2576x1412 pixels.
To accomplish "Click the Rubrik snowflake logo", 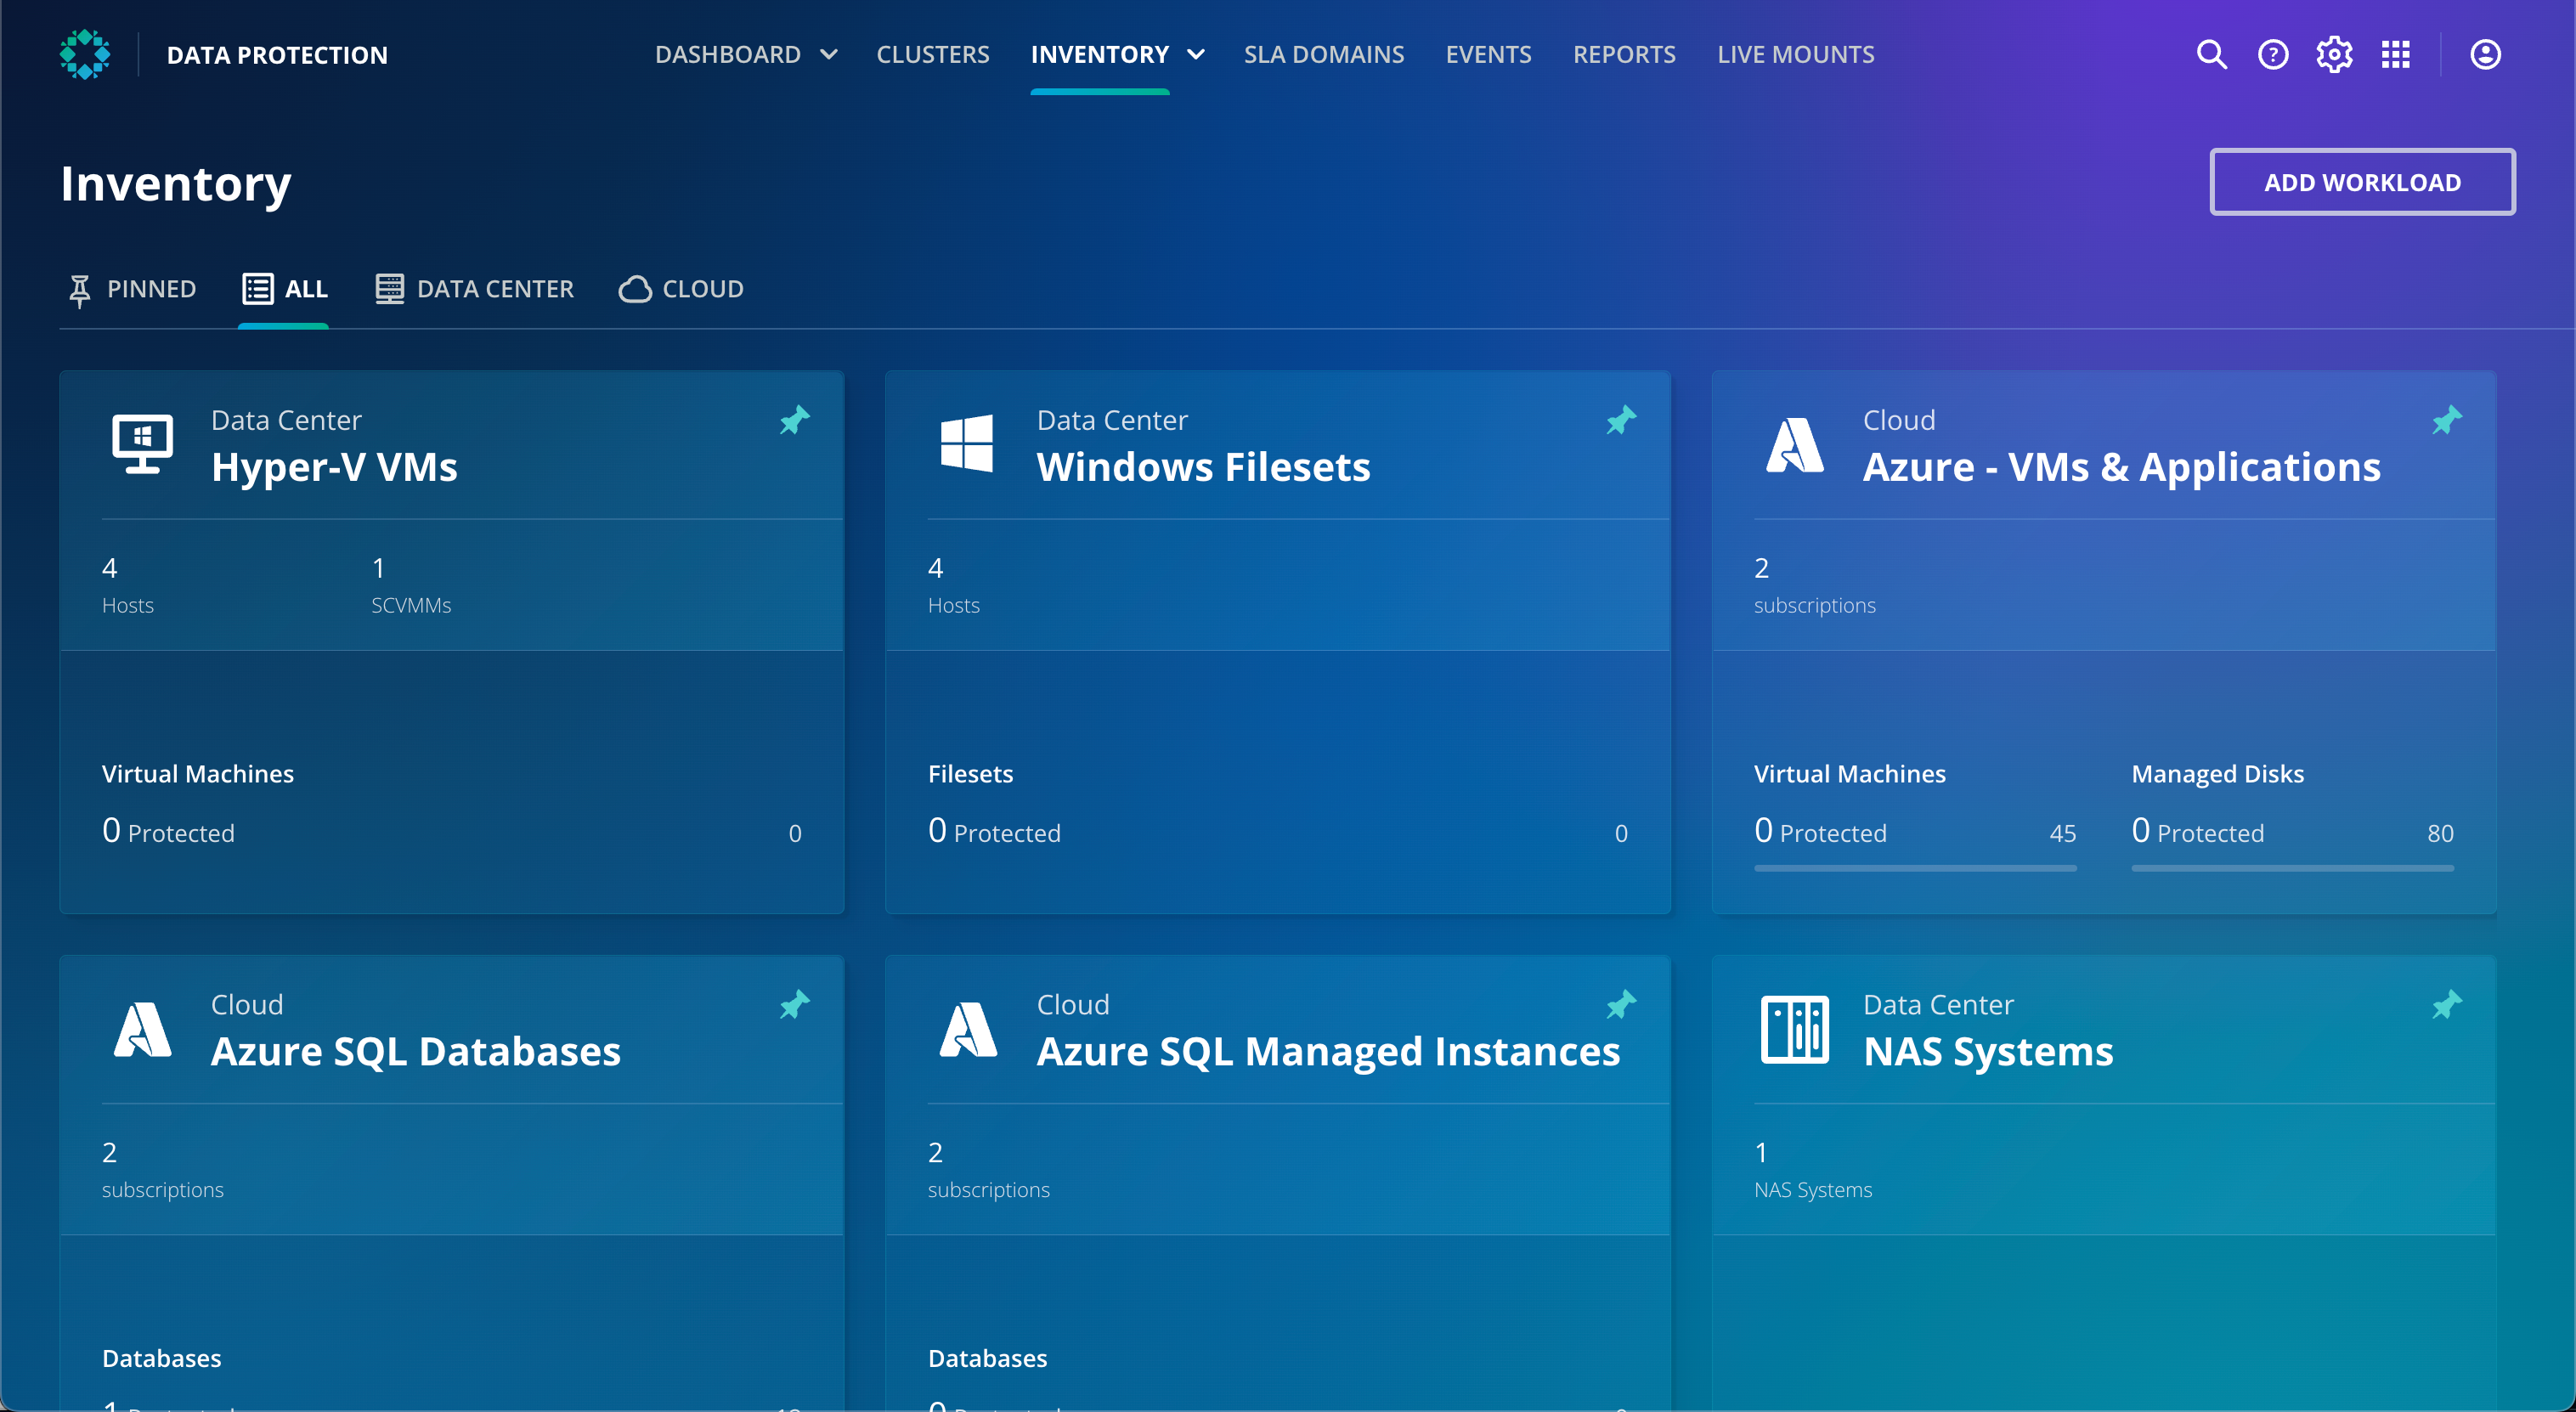I will coord(85,54).
